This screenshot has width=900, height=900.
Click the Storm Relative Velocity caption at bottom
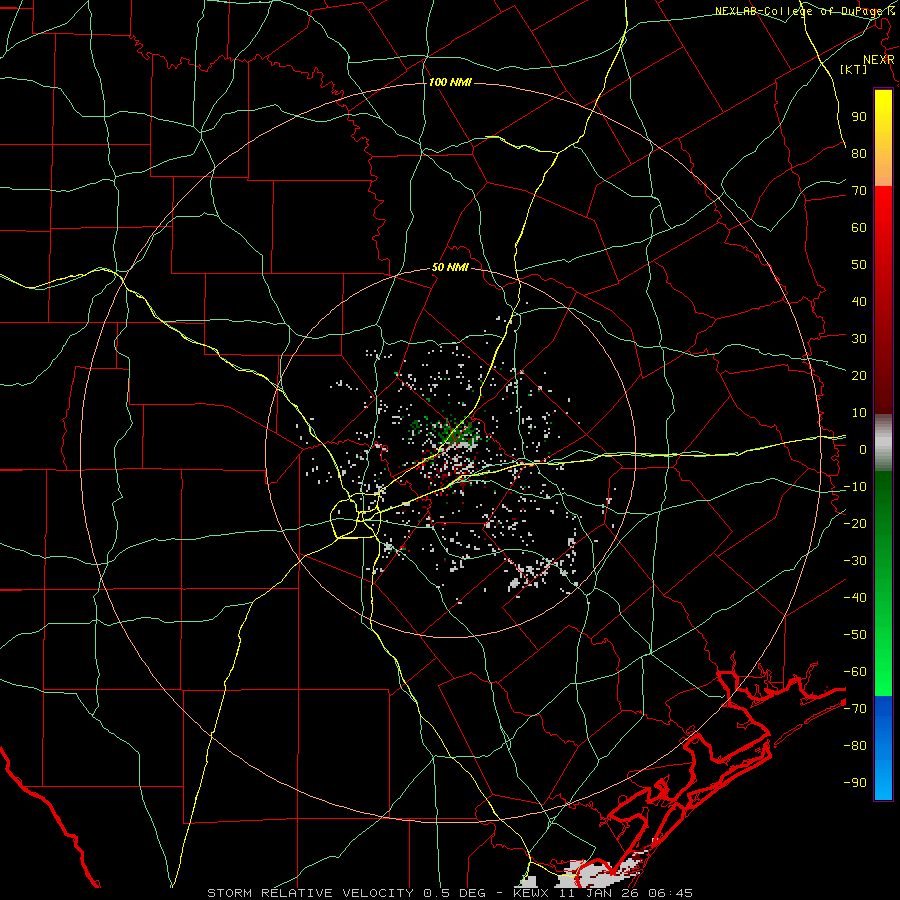449,893
